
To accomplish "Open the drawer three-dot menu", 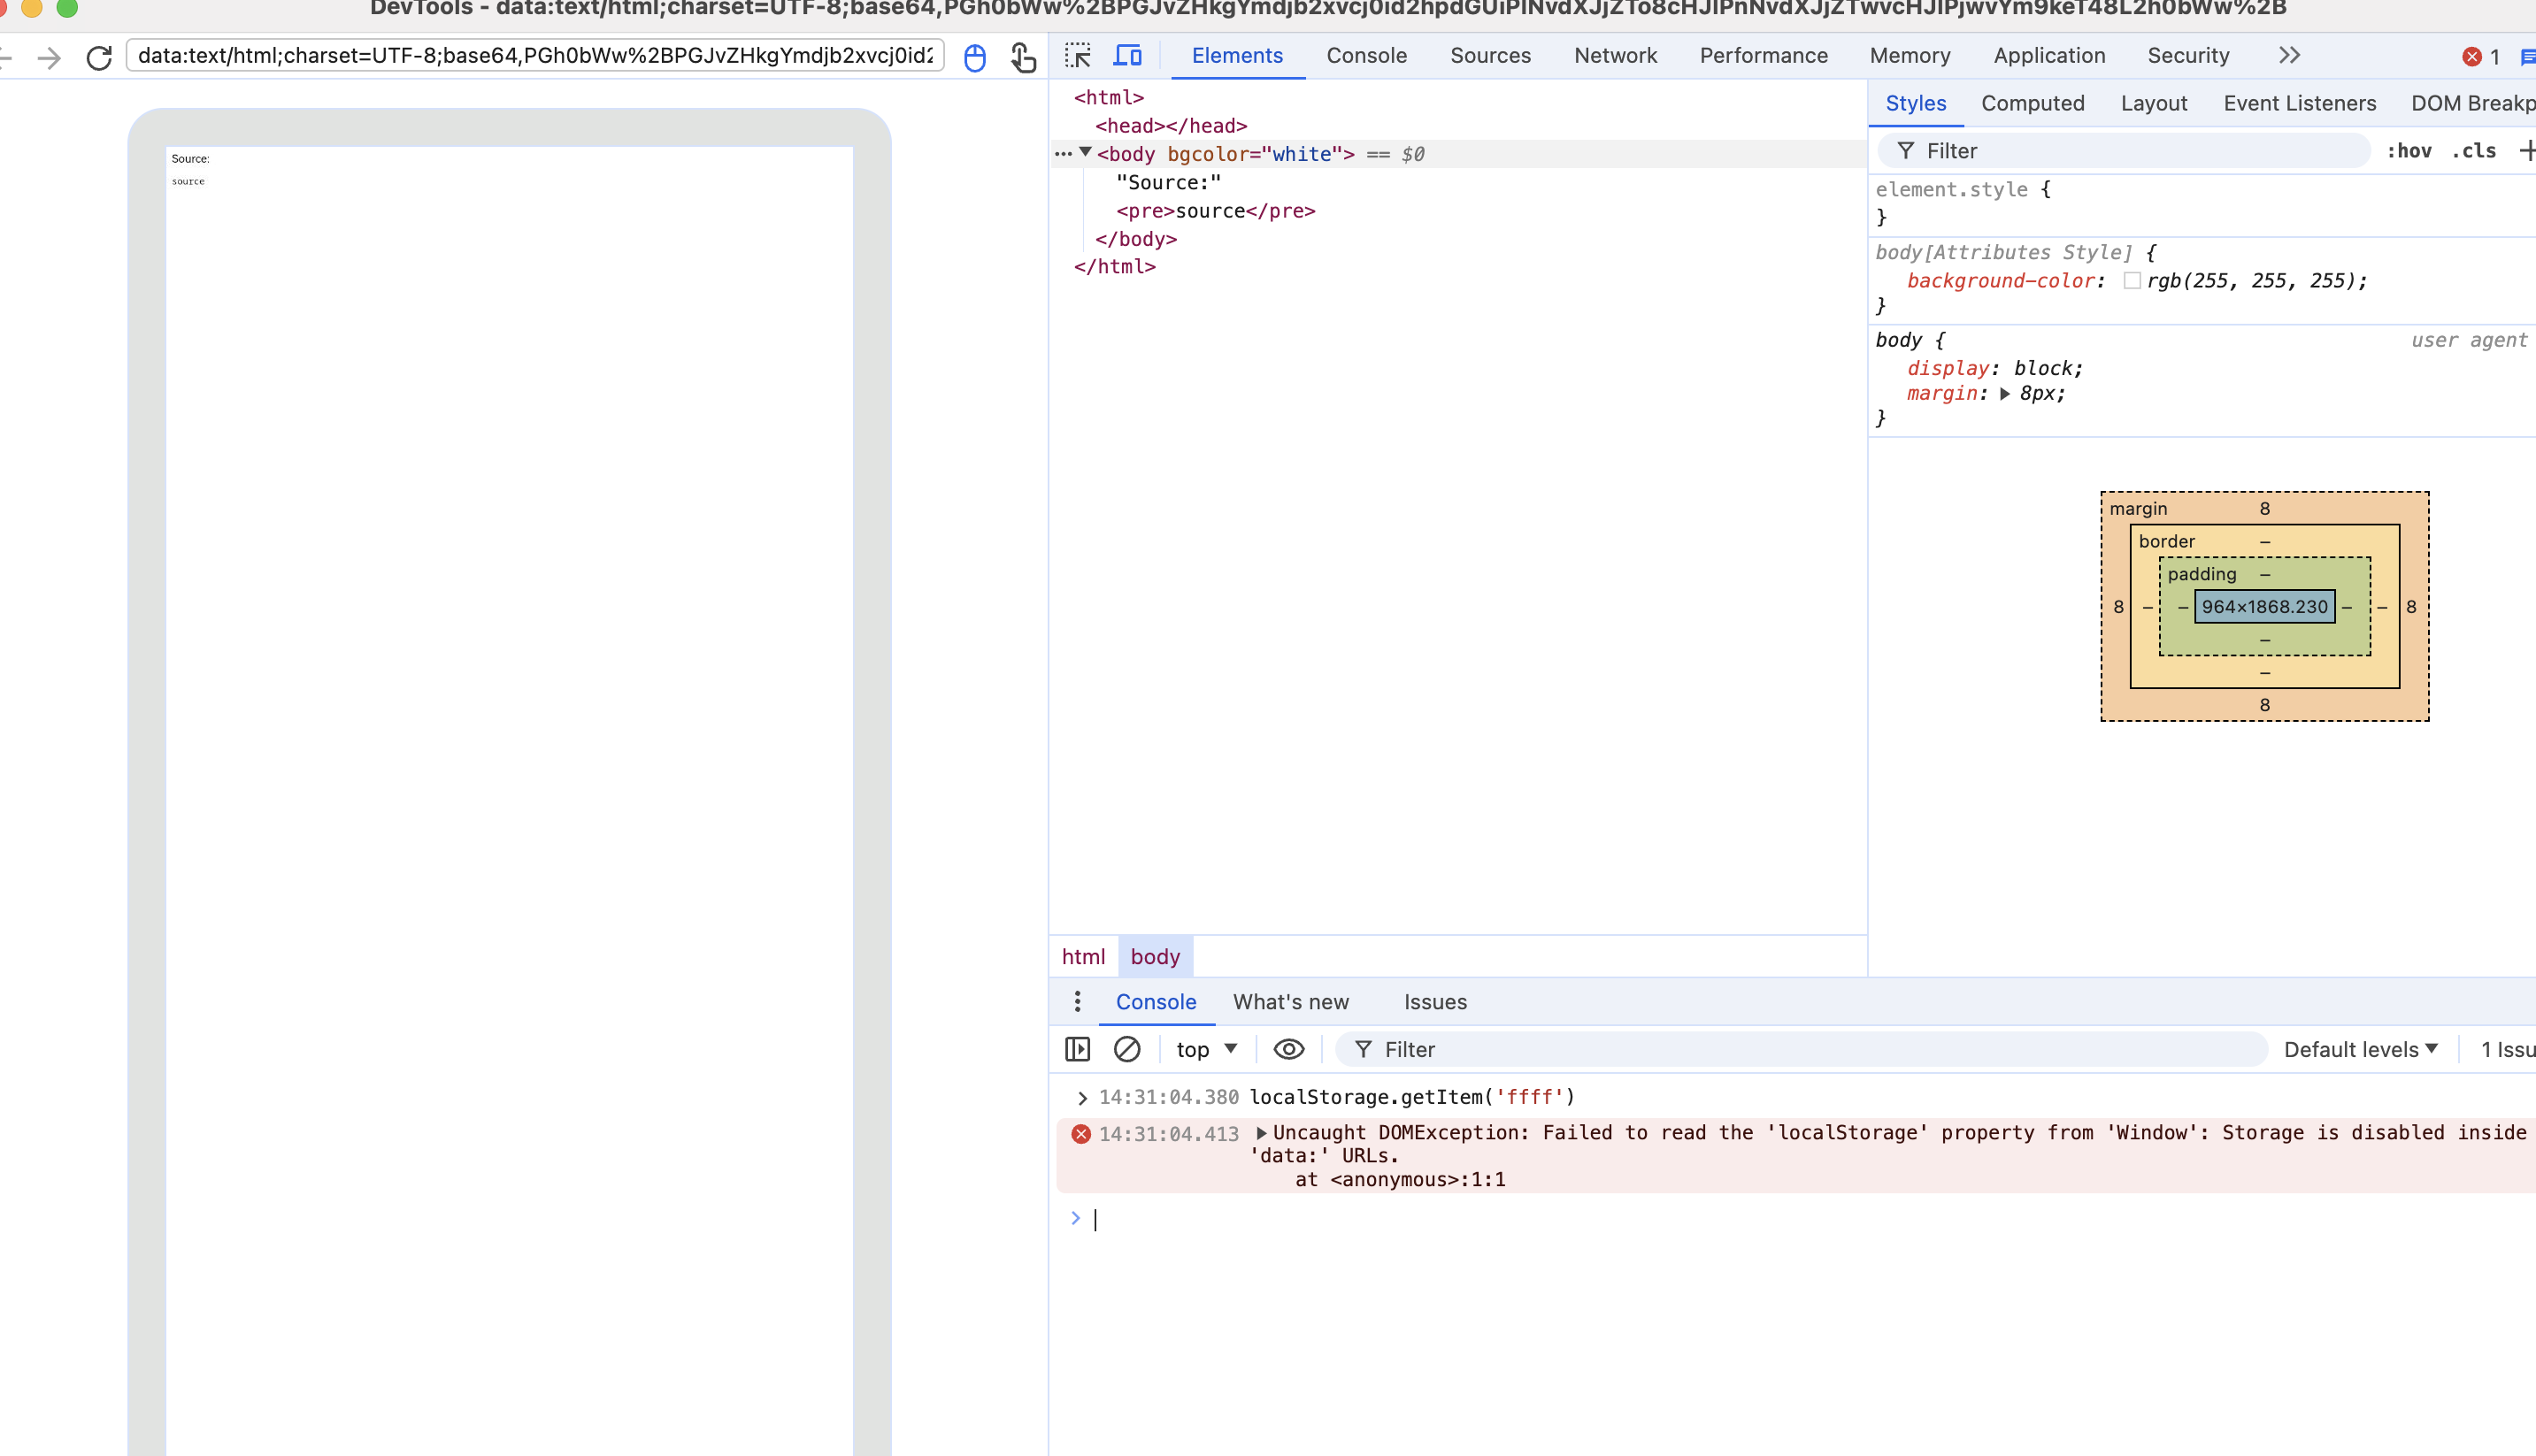I will coord(1077,1001).
